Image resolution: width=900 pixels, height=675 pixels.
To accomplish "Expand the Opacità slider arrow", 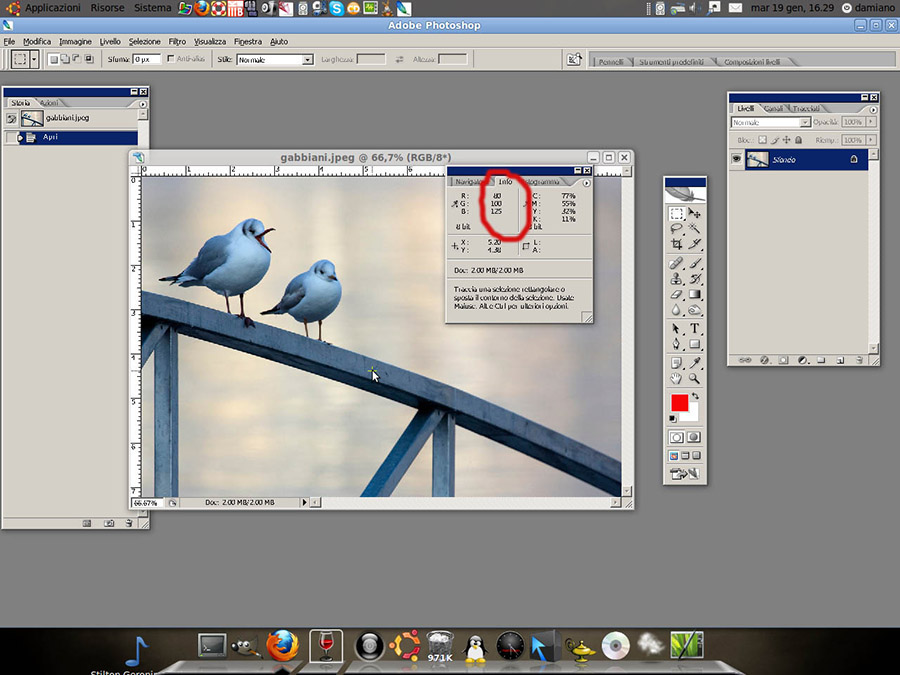I will click(x=869, y=122).
